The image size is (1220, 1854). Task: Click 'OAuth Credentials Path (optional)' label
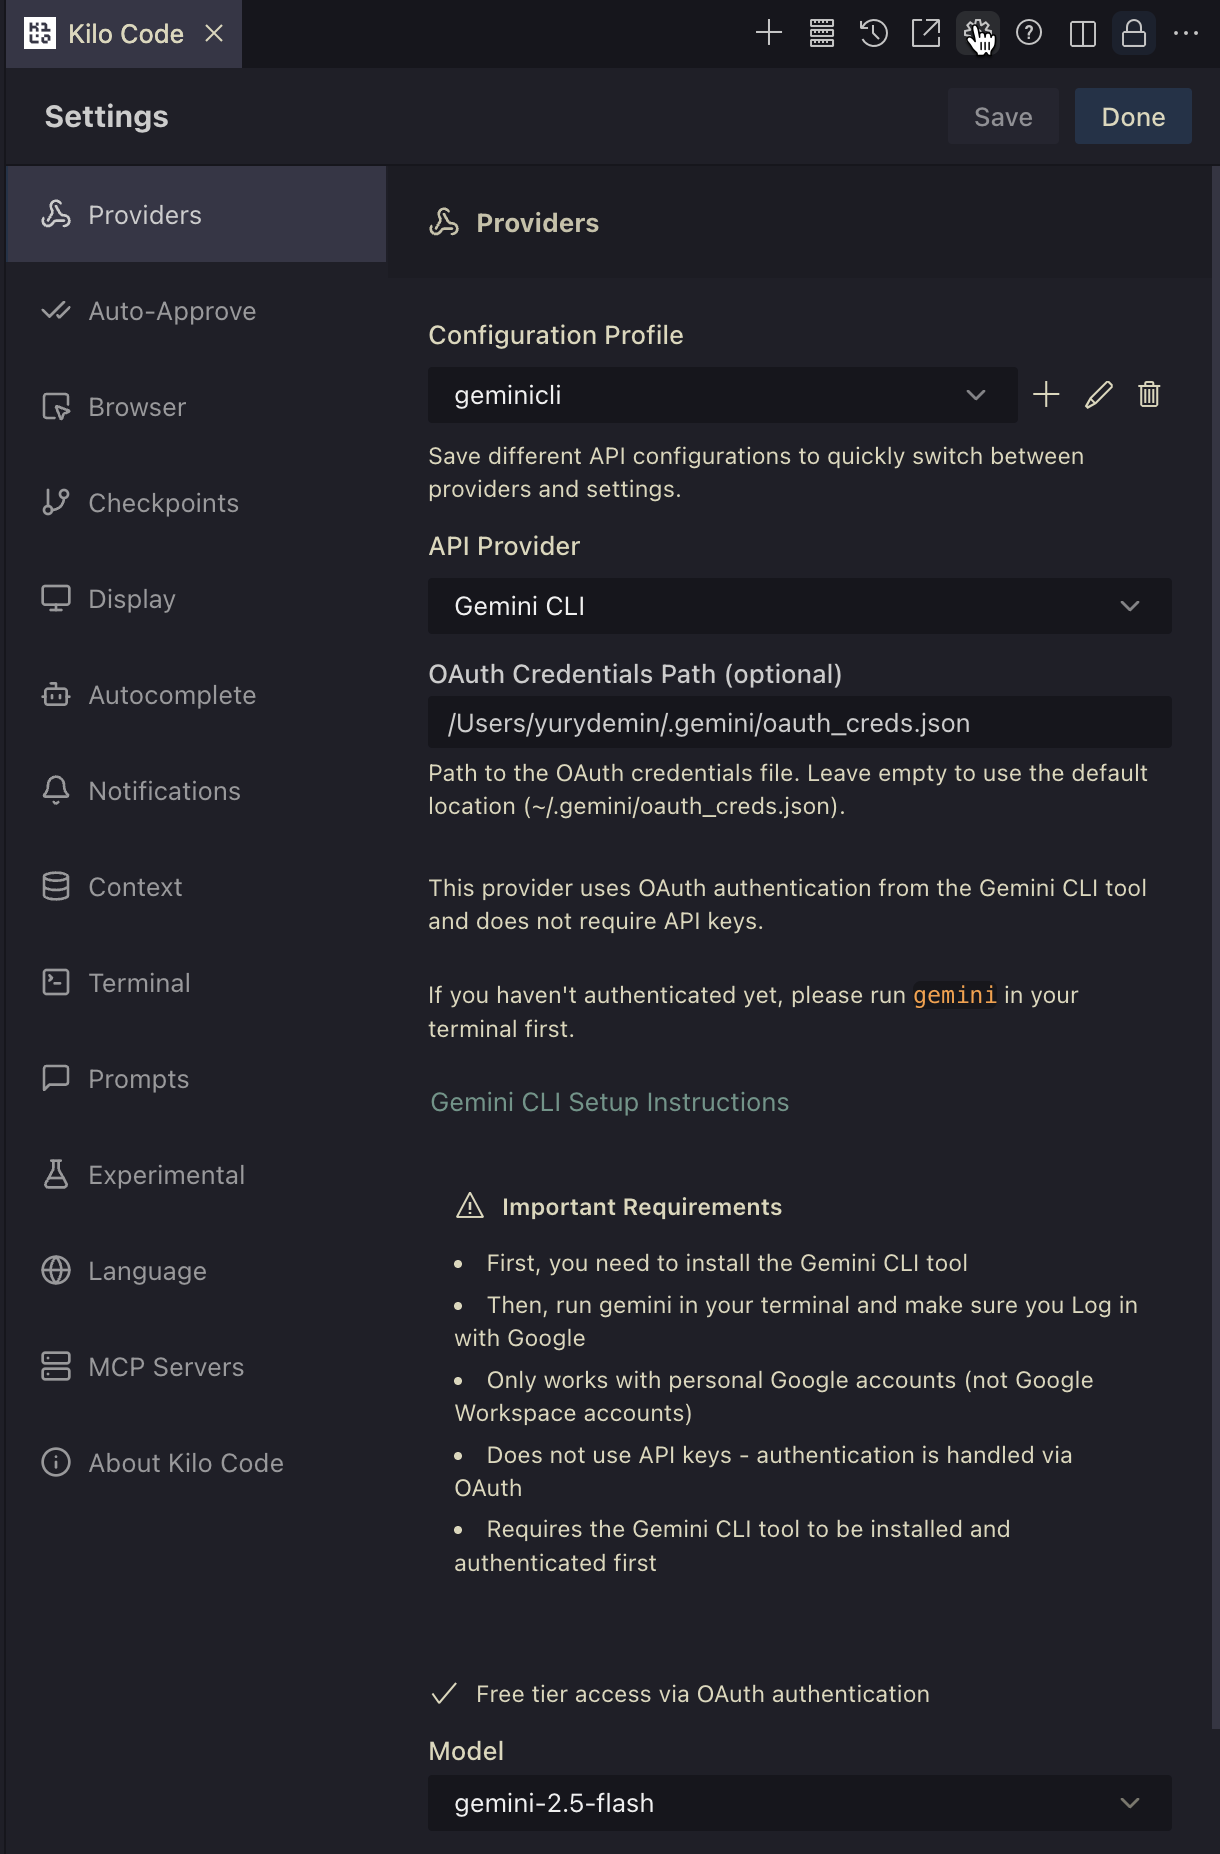[x=635, y=674]
